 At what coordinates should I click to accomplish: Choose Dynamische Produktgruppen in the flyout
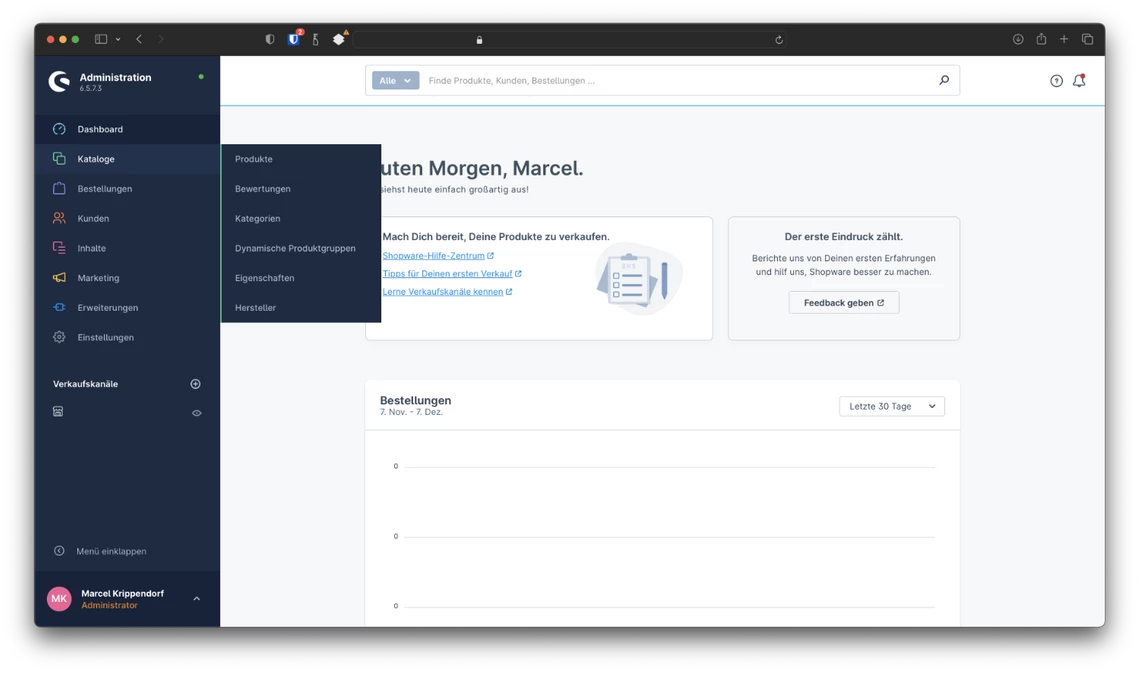click(x=295, y=248)
